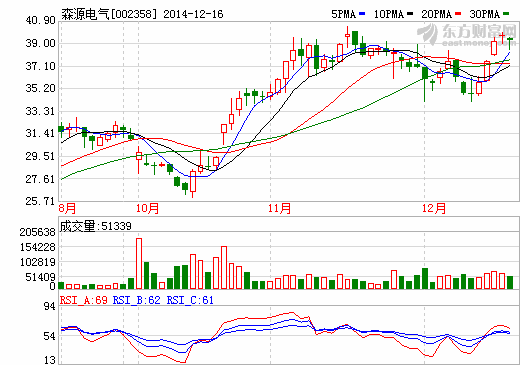Click the 29.51 price axis label

tap(40, 156)
